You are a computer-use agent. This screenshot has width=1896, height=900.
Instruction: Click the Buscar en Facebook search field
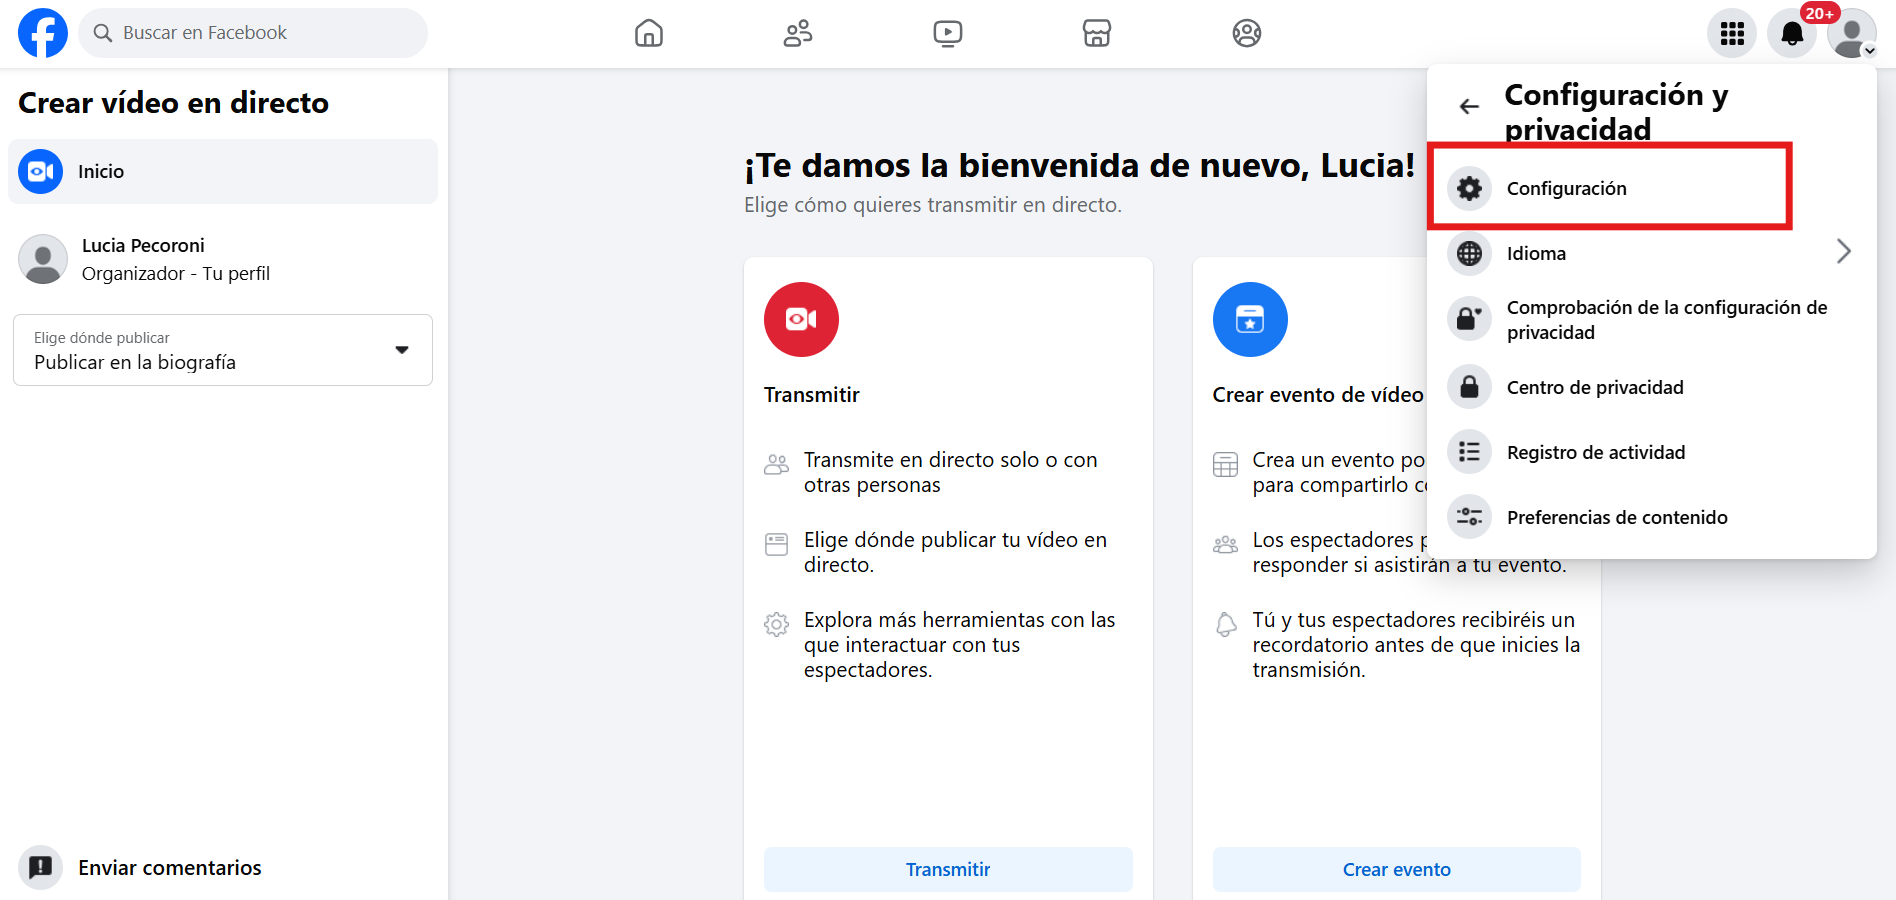coord(253,33)
